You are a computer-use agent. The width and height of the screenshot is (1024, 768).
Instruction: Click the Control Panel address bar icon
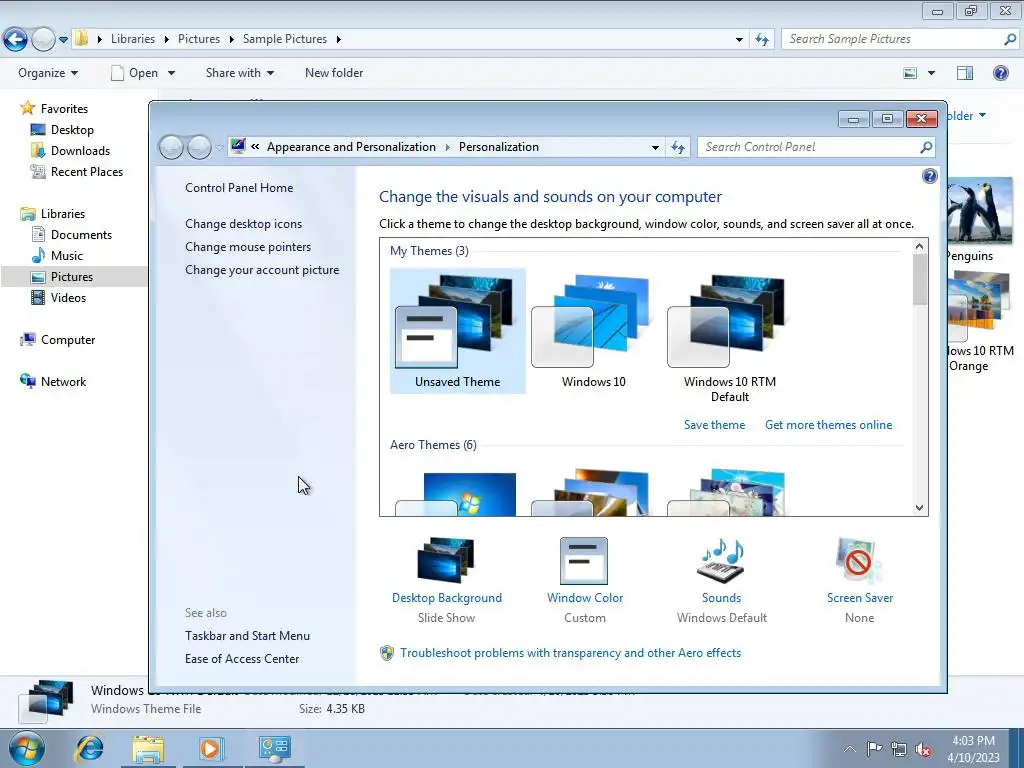[238, 146]
